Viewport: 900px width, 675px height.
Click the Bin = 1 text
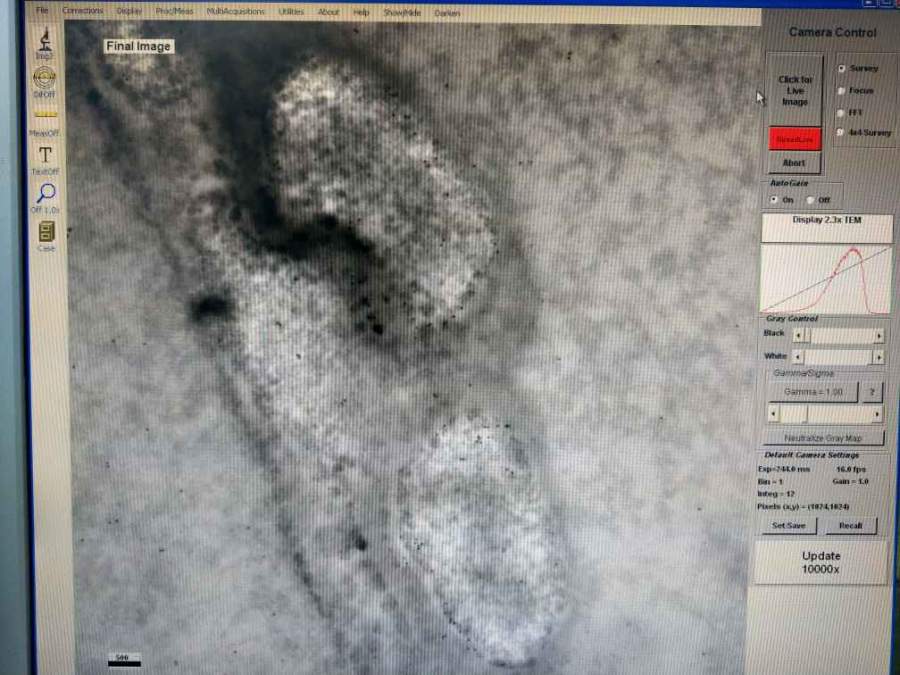[770, 481]
